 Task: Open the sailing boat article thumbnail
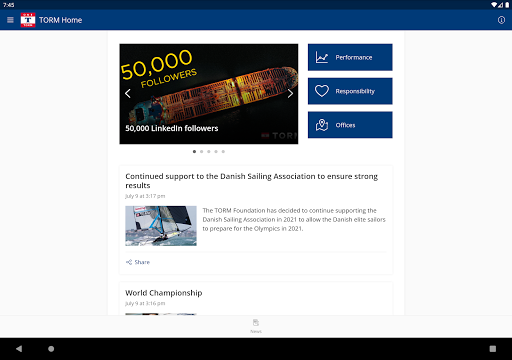pyautogui.click(x=161, y=226)
